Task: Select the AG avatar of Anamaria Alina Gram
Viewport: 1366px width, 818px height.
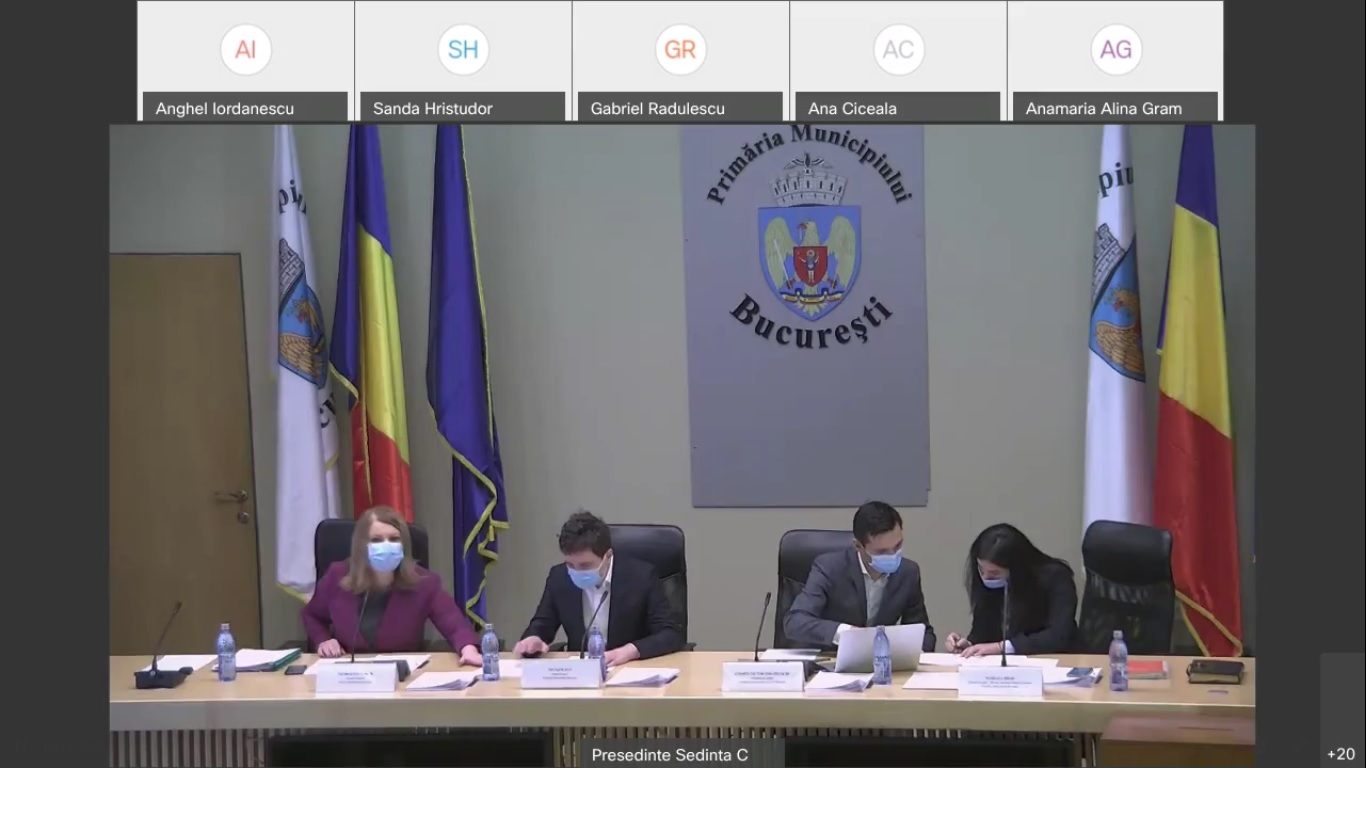Action: pos(1115,50)
